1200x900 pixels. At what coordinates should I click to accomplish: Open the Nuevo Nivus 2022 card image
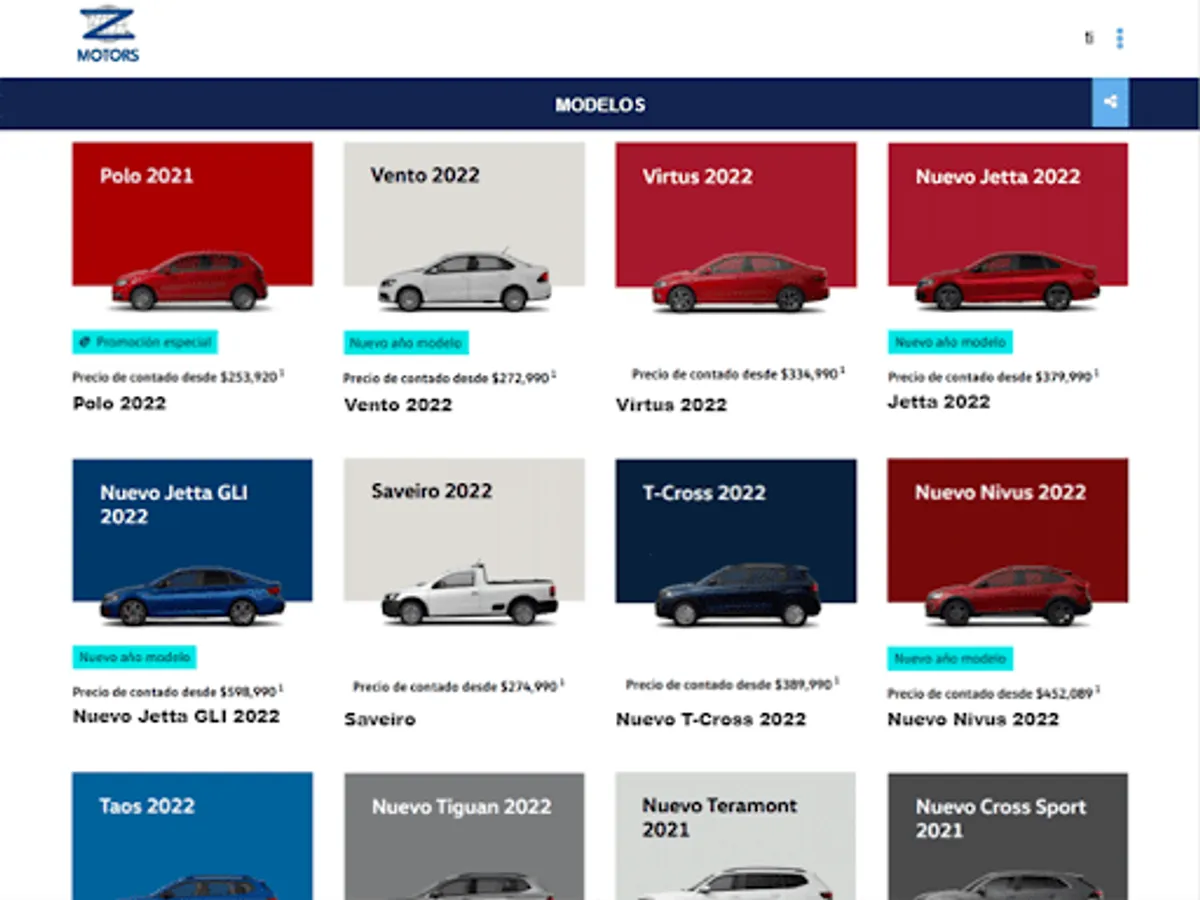pyautogui.click(x=1008, y=544)
